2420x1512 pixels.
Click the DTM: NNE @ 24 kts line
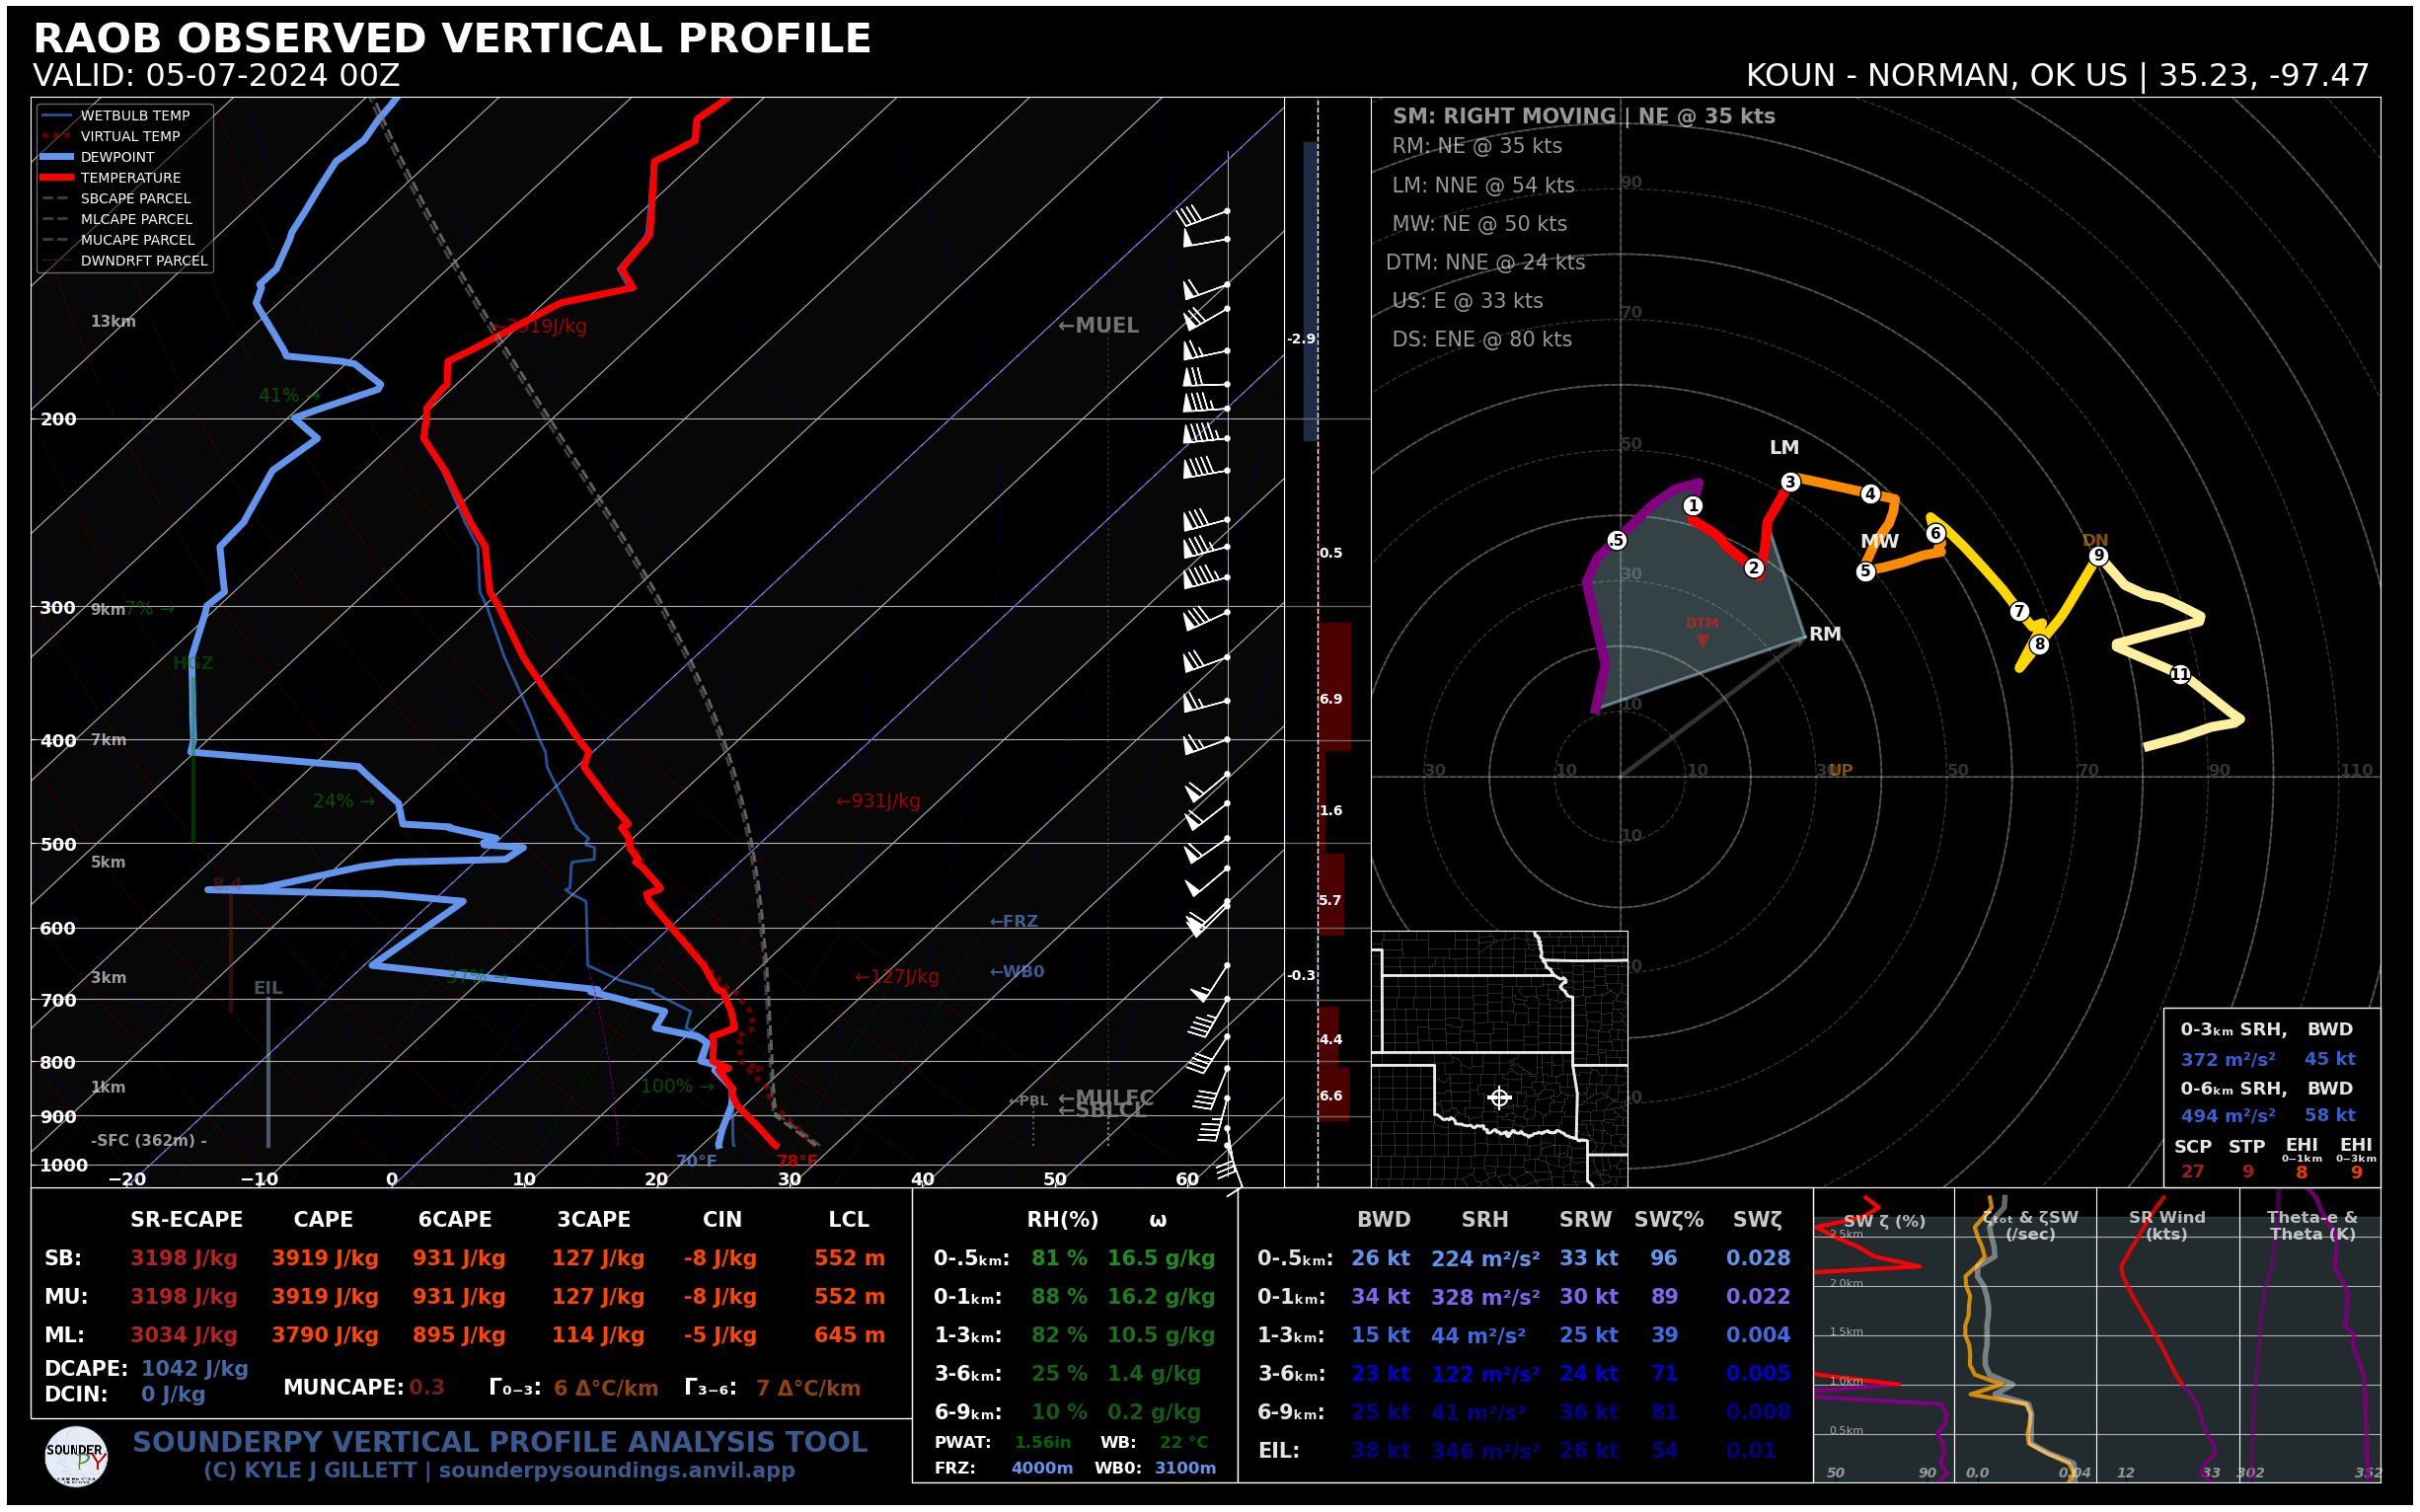click(x=1485, y=262)
